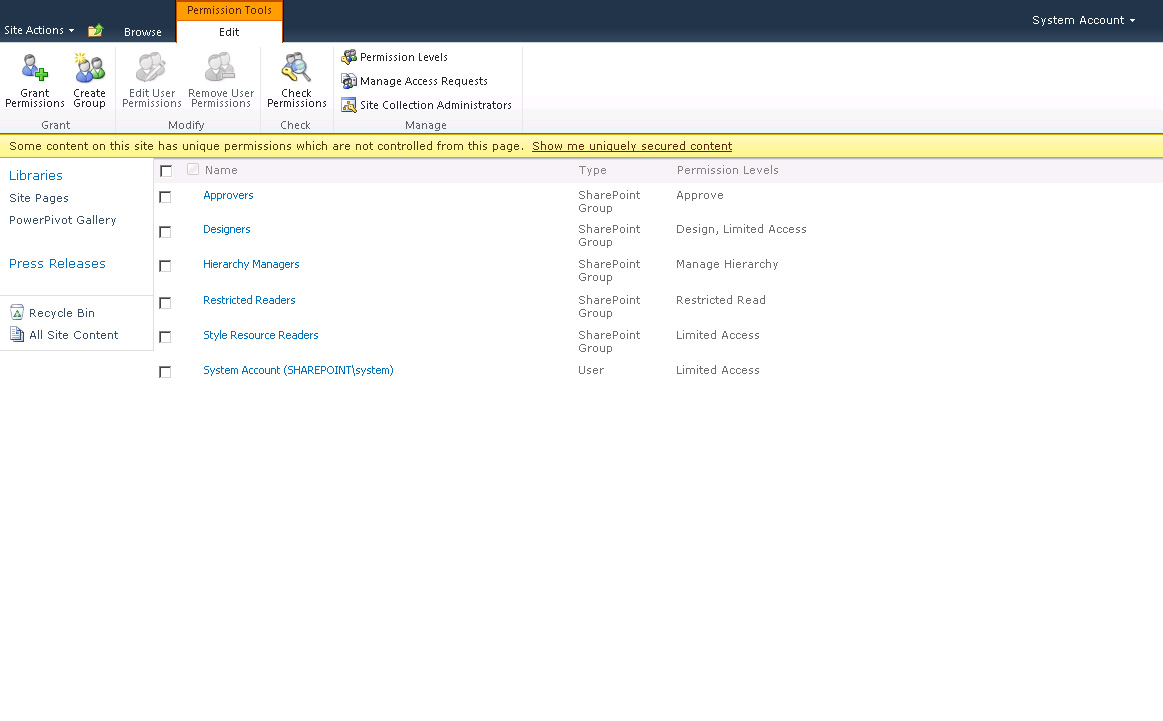Go to Press Releases in the sidebar
Screen dimensions: 1163x721
pos(57,263)
